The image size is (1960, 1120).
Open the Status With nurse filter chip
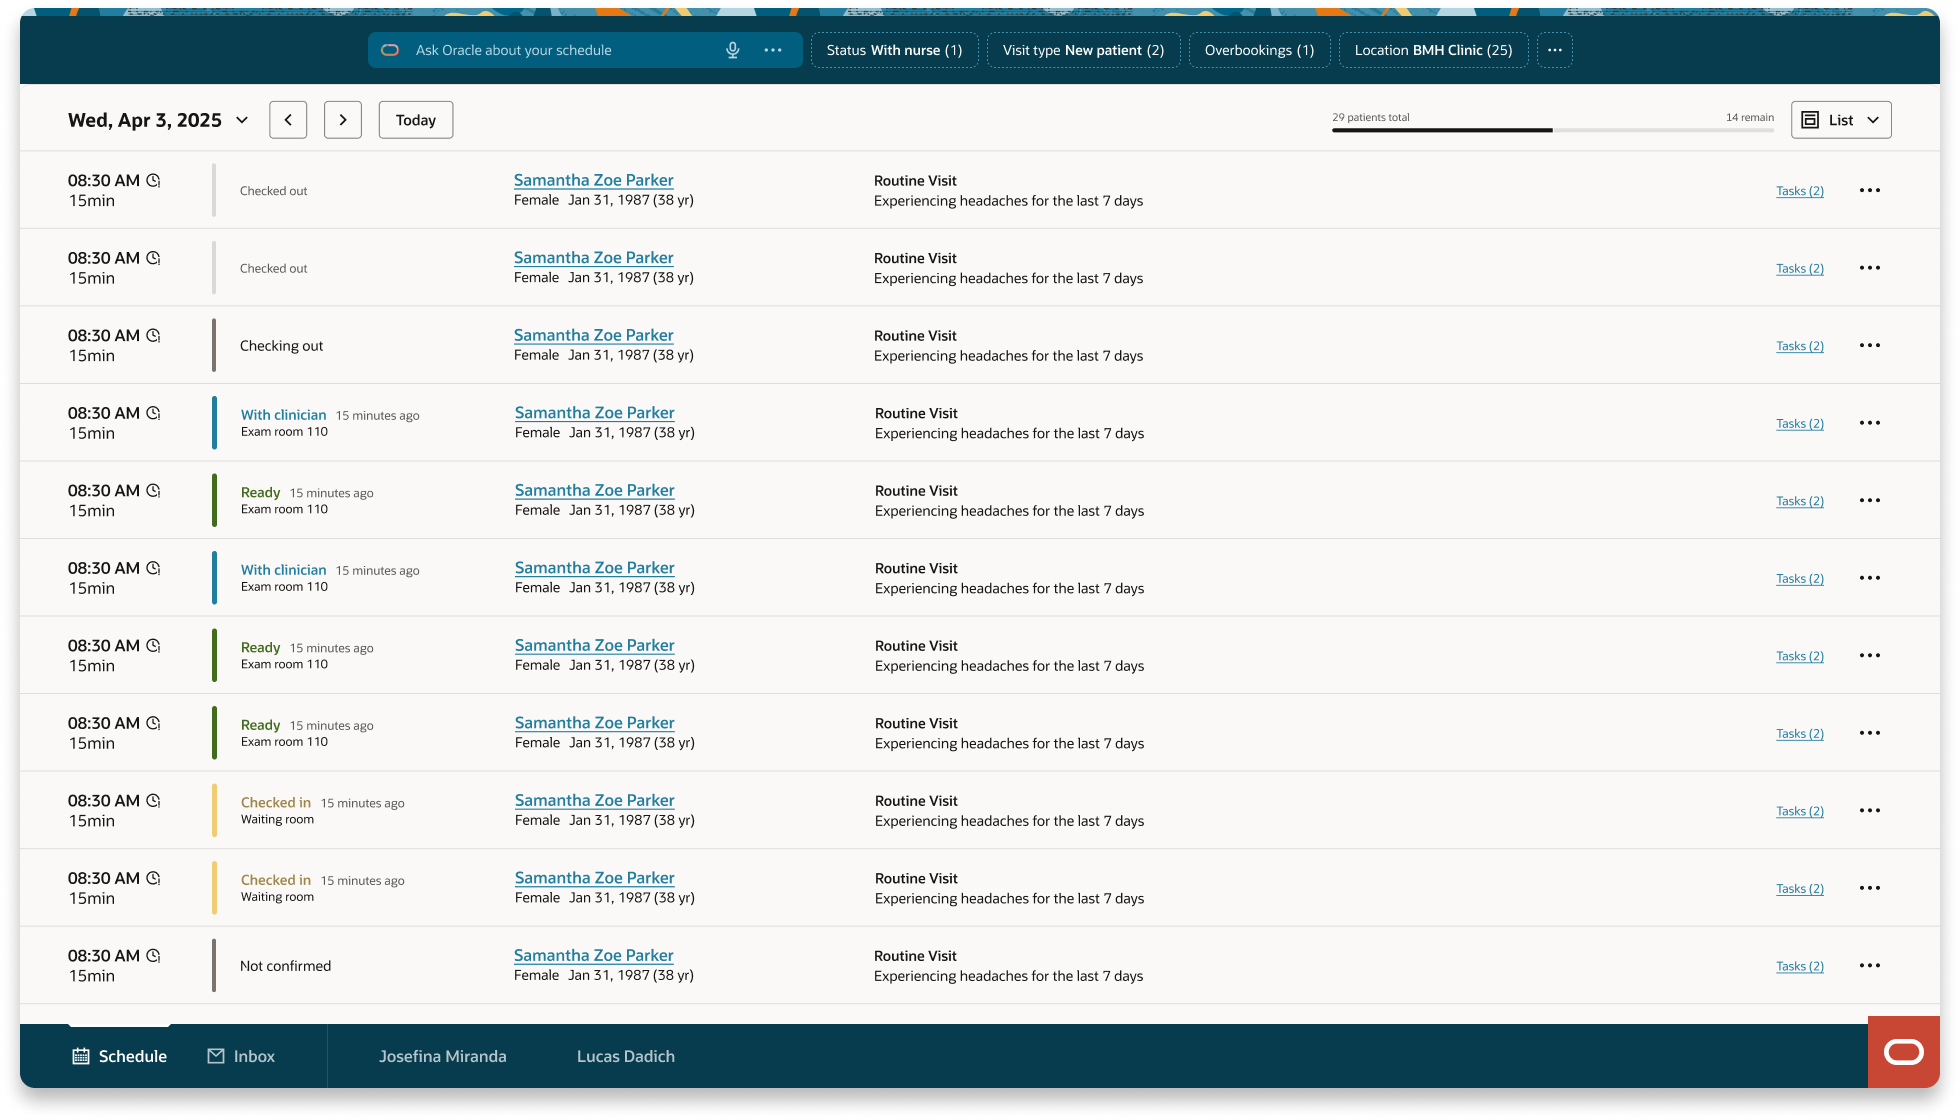pyautogui.click(x=894, y=50)
